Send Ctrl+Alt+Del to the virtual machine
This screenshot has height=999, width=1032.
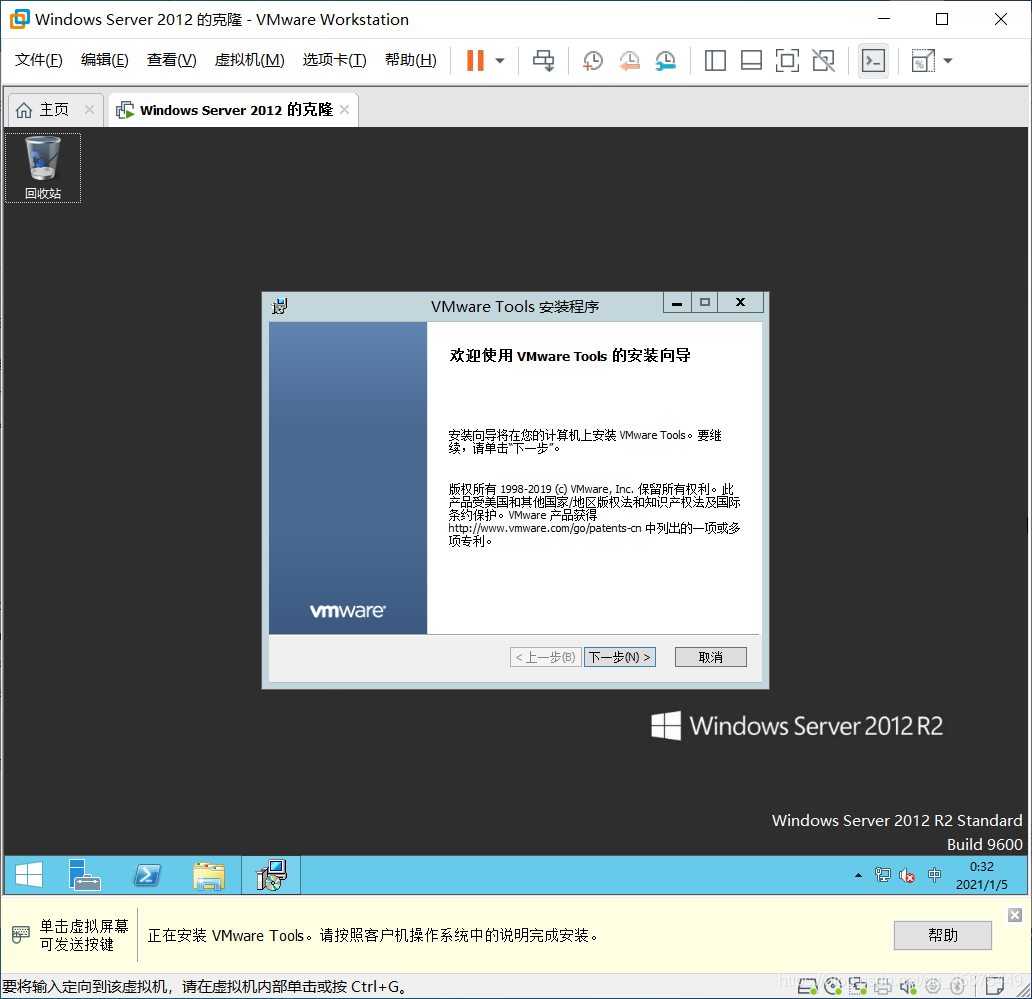point(544,61)
